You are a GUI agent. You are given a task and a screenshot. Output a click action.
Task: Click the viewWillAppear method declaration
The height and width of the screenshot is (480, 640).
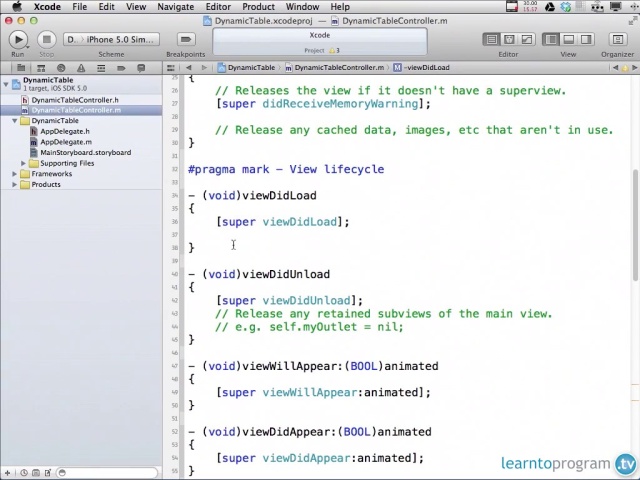pyautogui.click(x=313, y=366)
